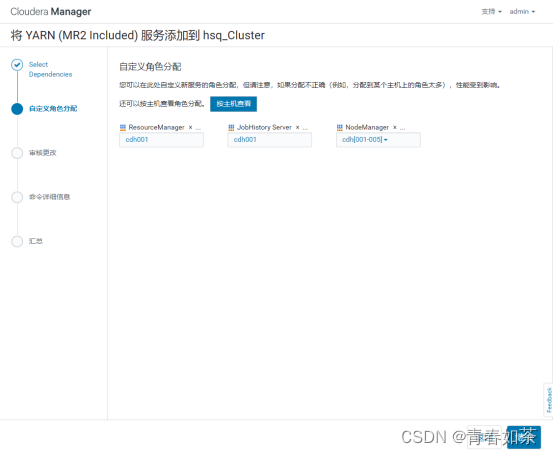Click the circle icon beside 命令详细信息

[x=17, y=197]
